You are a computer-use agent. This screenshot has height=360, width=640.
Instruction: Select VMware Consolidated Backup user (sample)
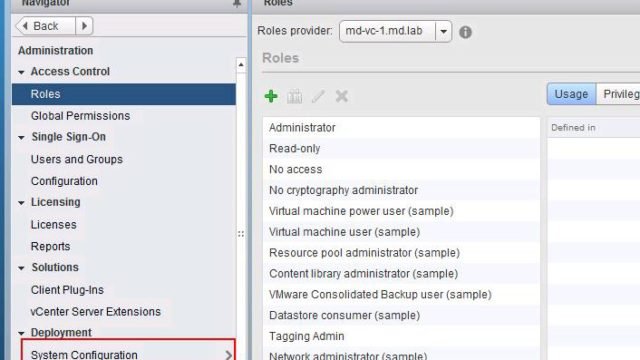point(401,294)
